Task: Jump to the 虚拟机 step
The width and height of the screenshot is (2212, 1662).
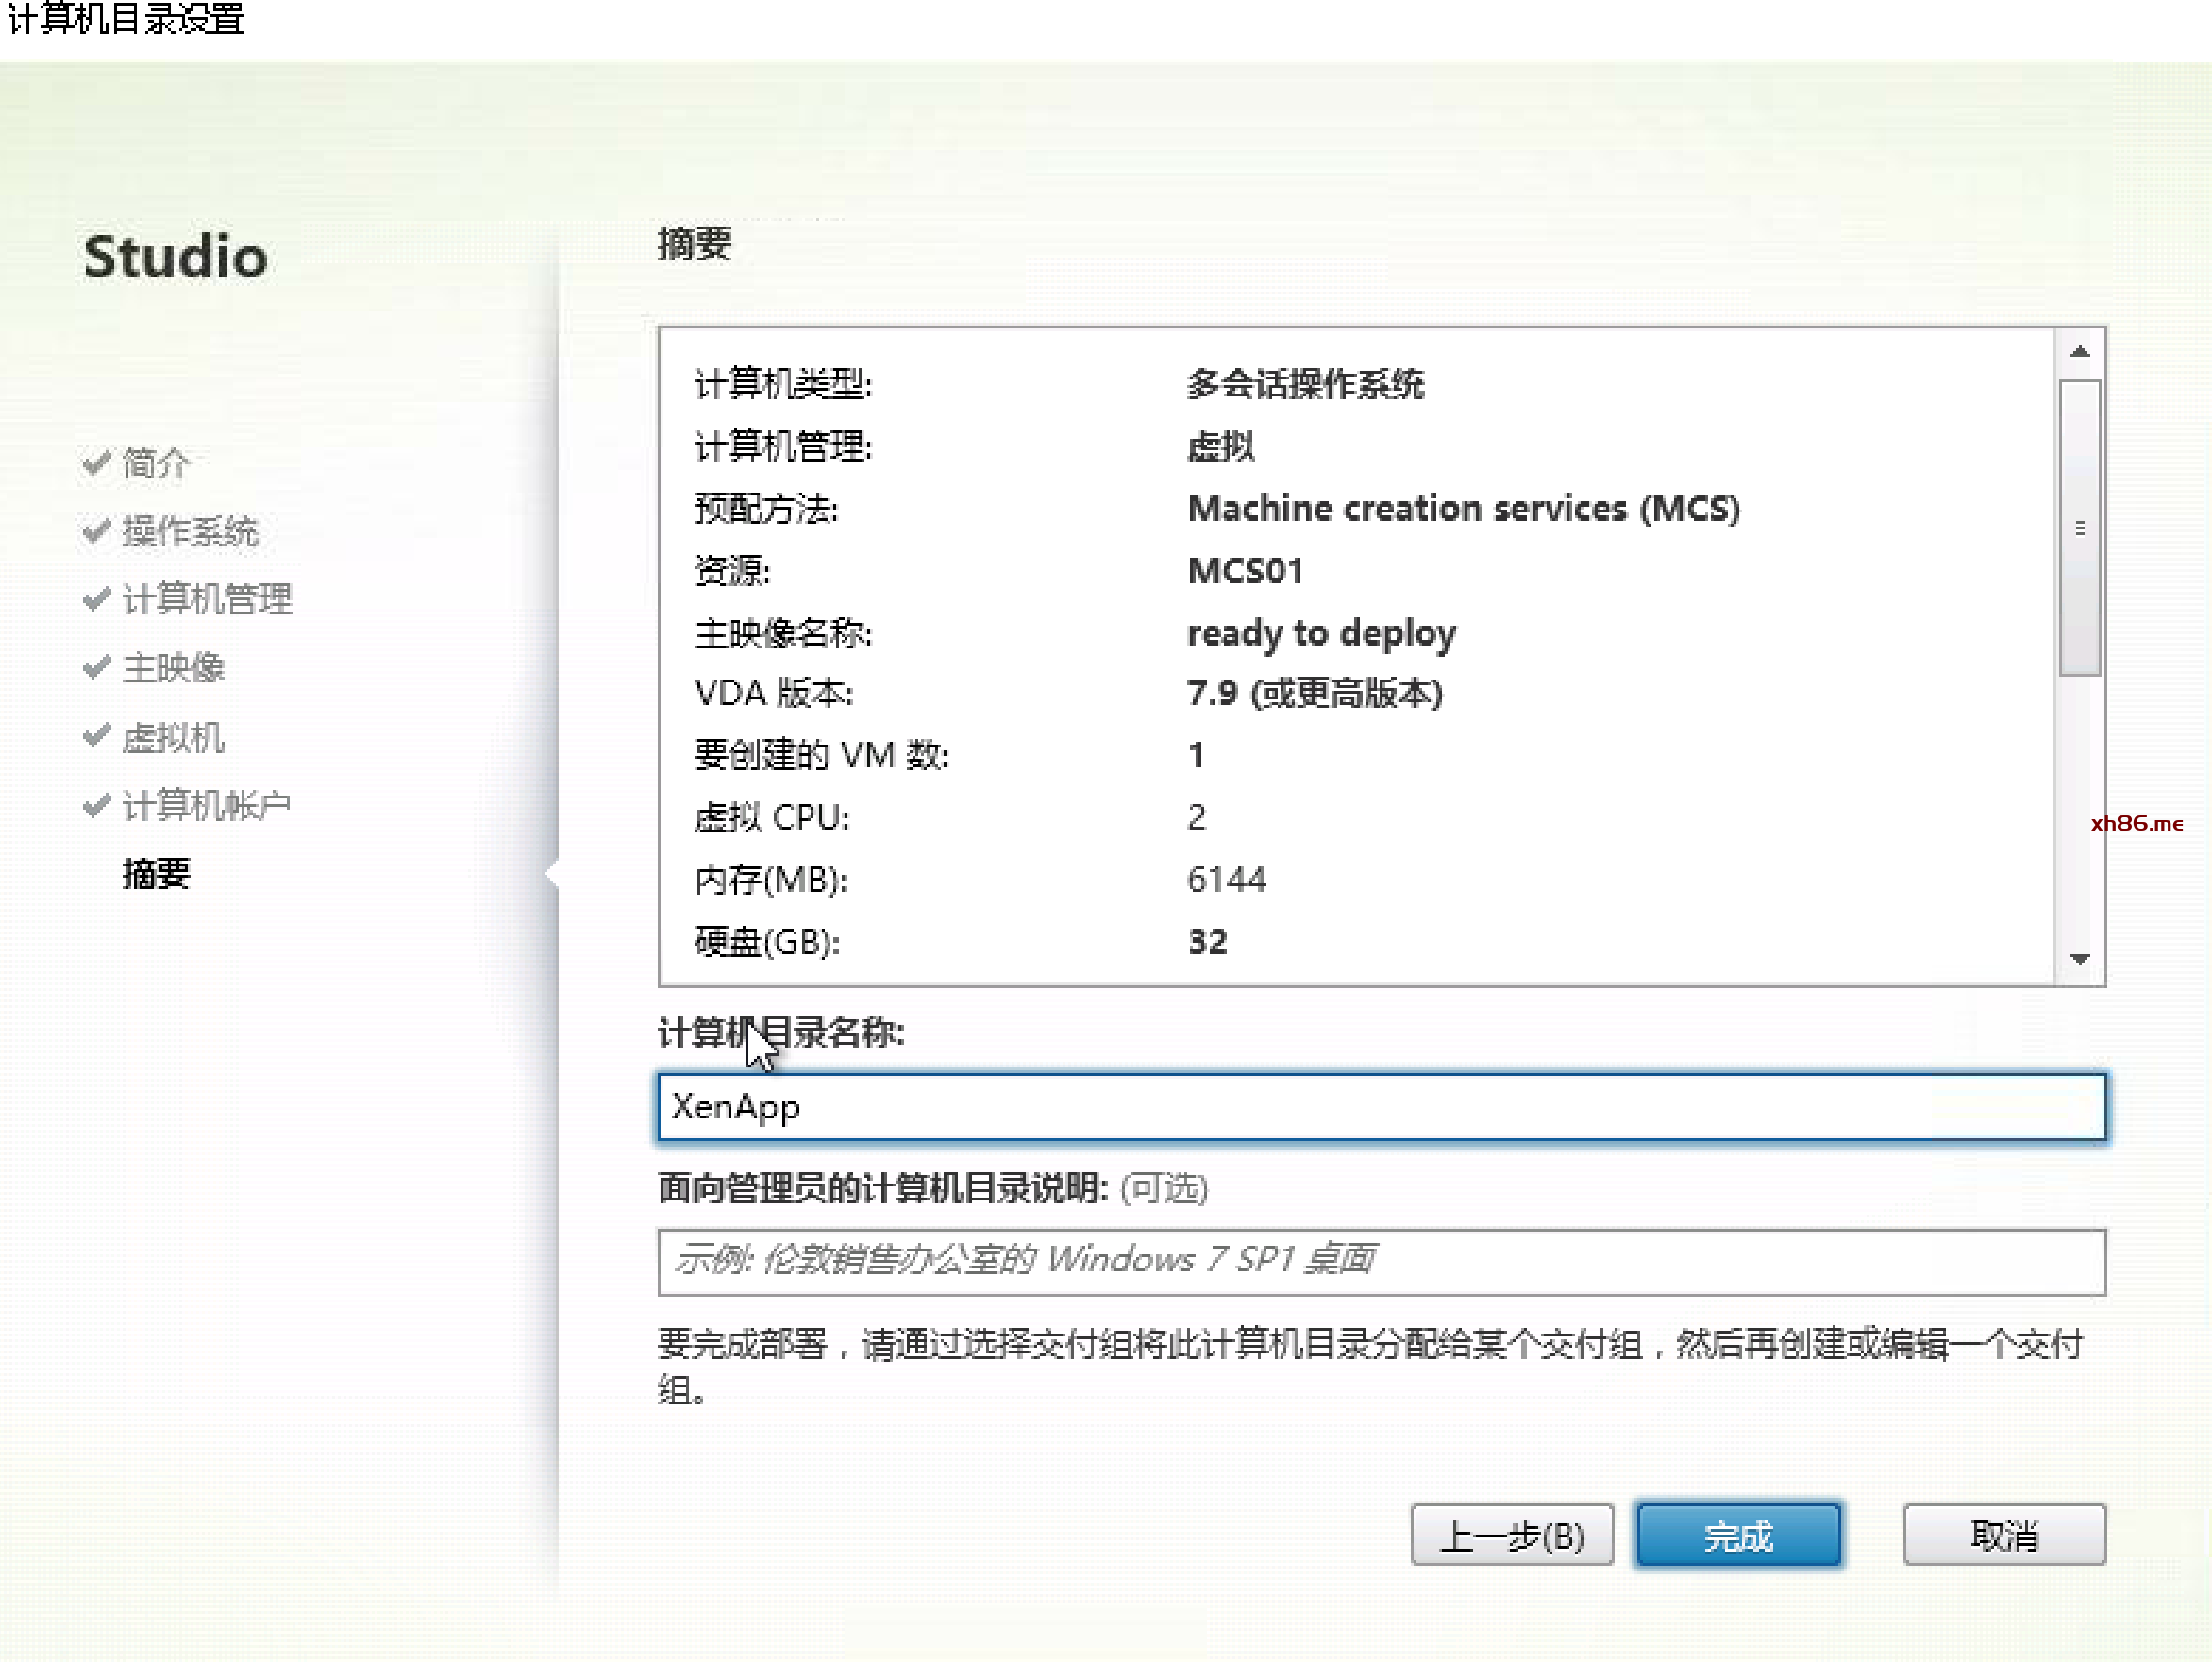Action: point(173,737)
